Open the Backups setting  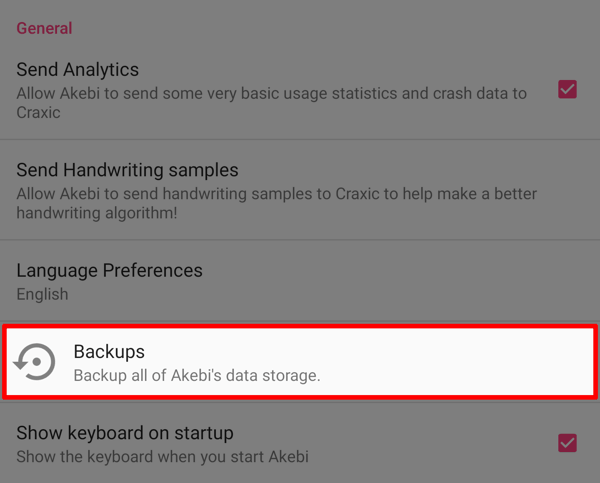point(300,362)
